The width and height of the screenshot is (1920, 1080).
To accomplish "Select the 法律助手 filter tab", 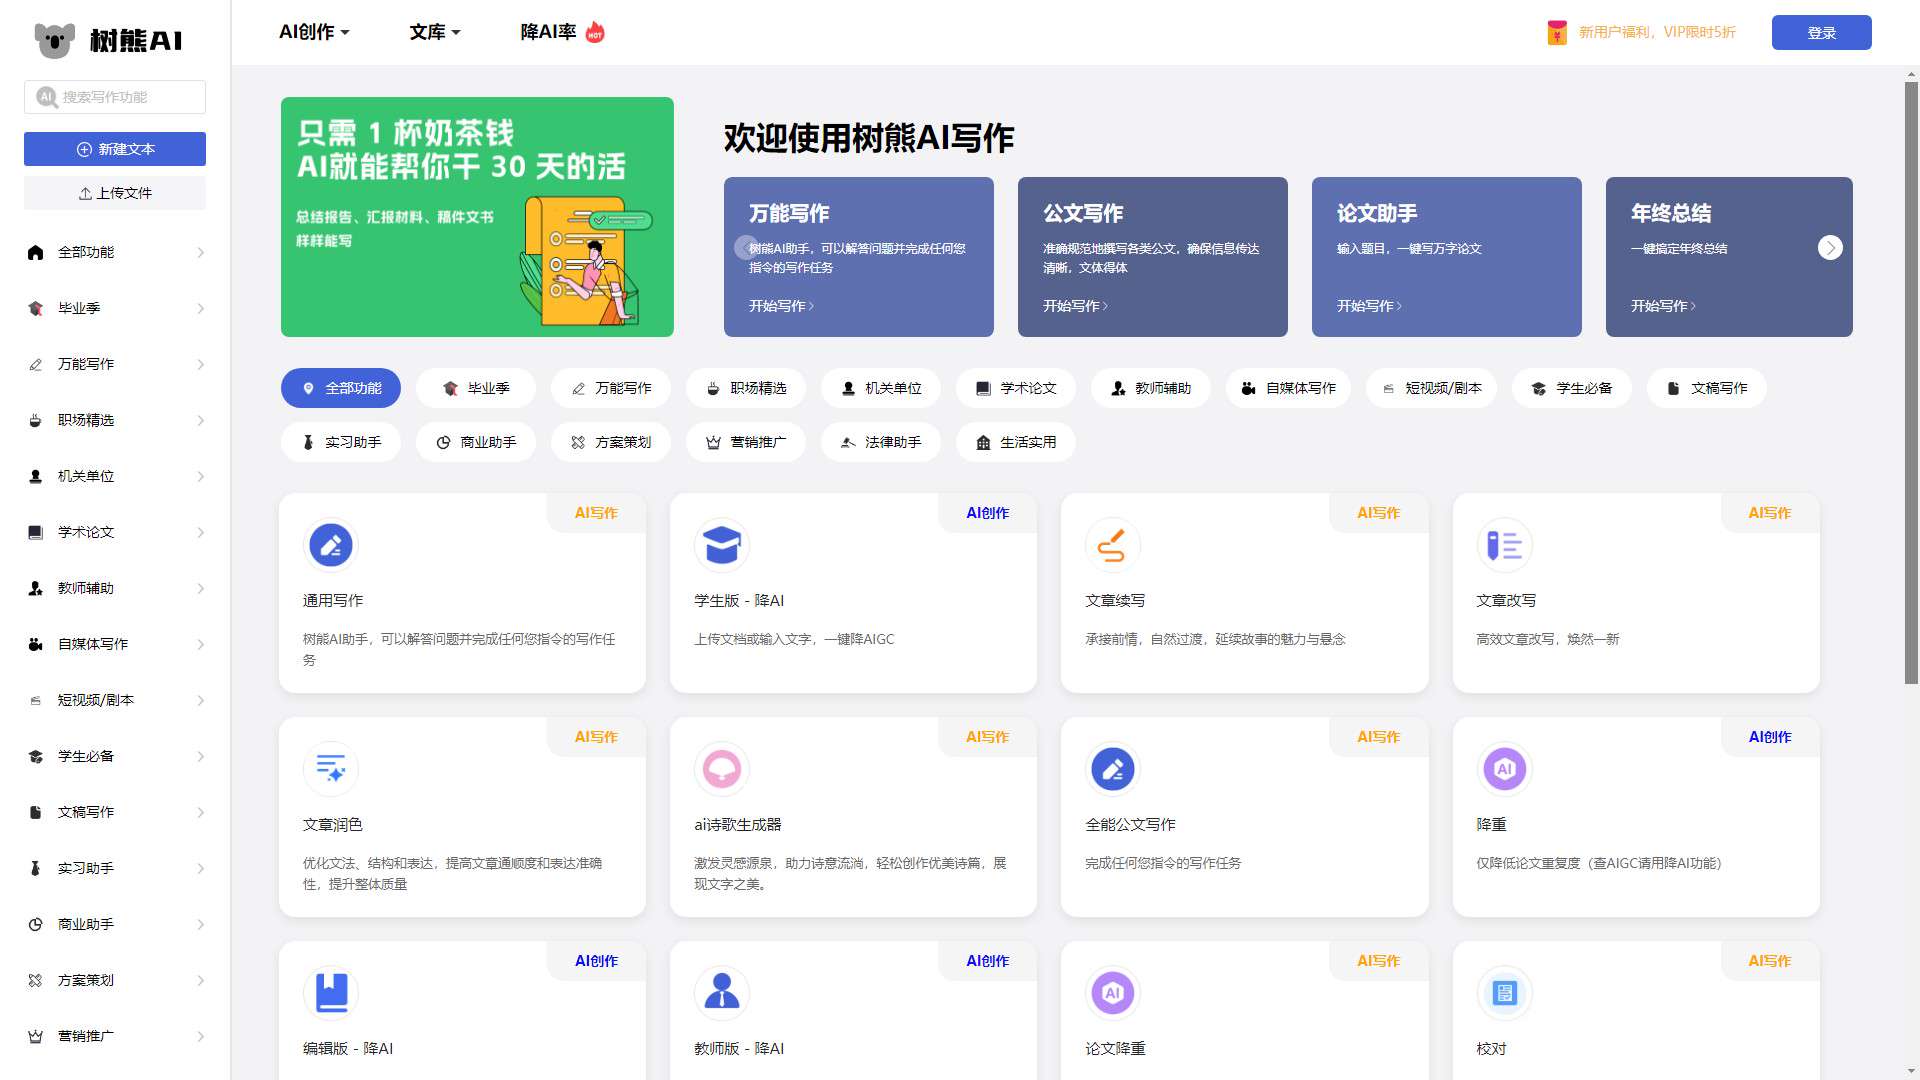I will (881, 442).
